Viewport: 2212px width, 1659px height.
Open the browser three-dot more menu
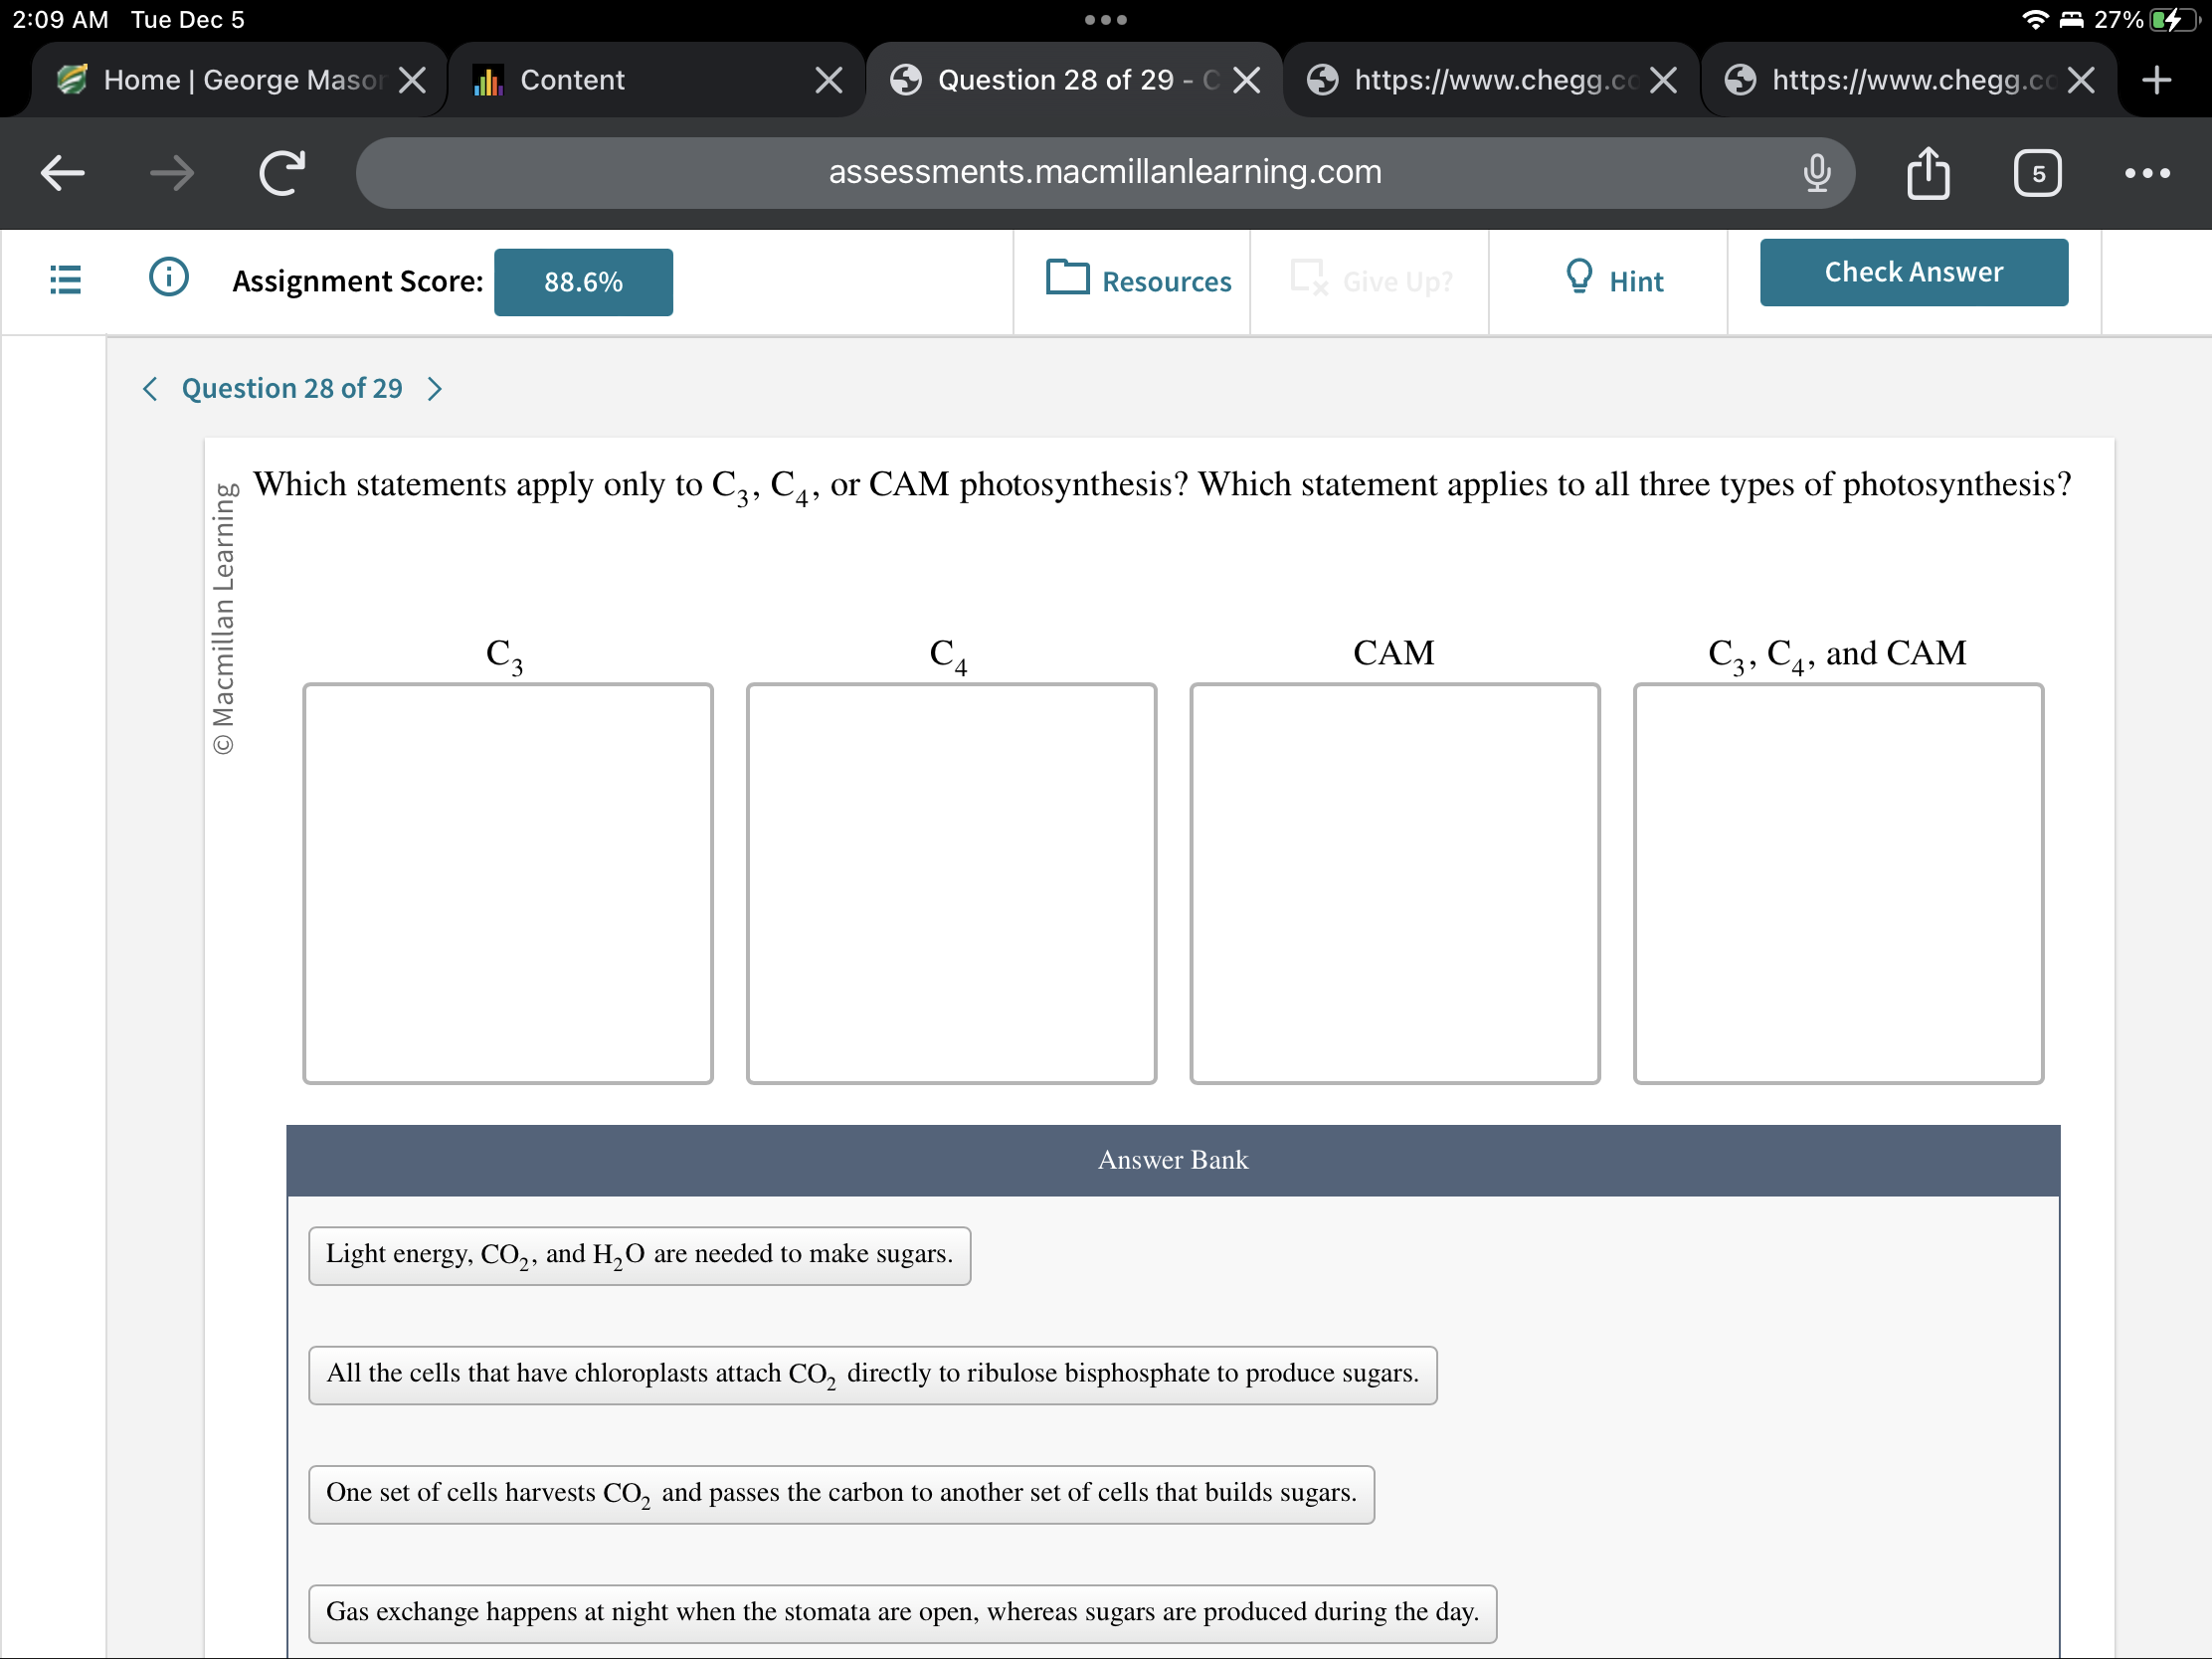click(x=2146, y=173)
